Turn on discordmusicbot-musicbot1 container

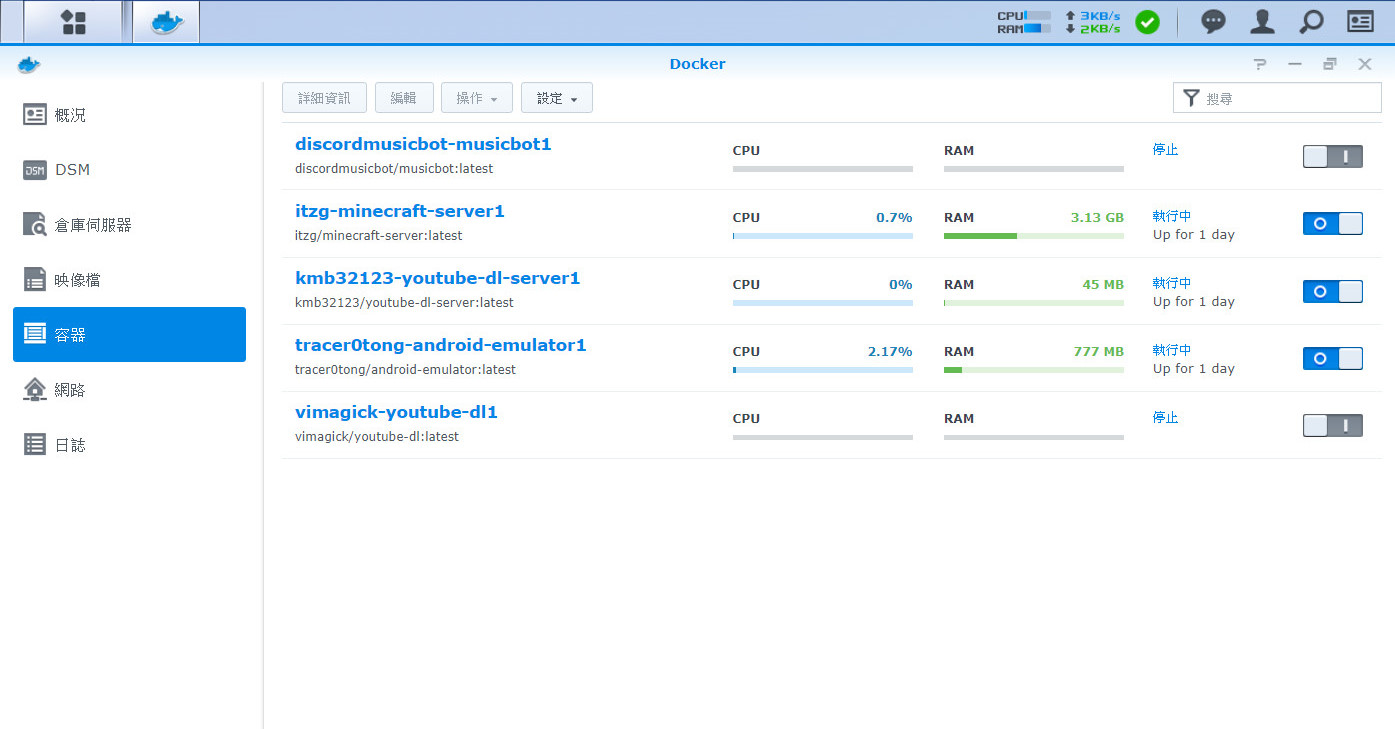tap(1333, 156)
